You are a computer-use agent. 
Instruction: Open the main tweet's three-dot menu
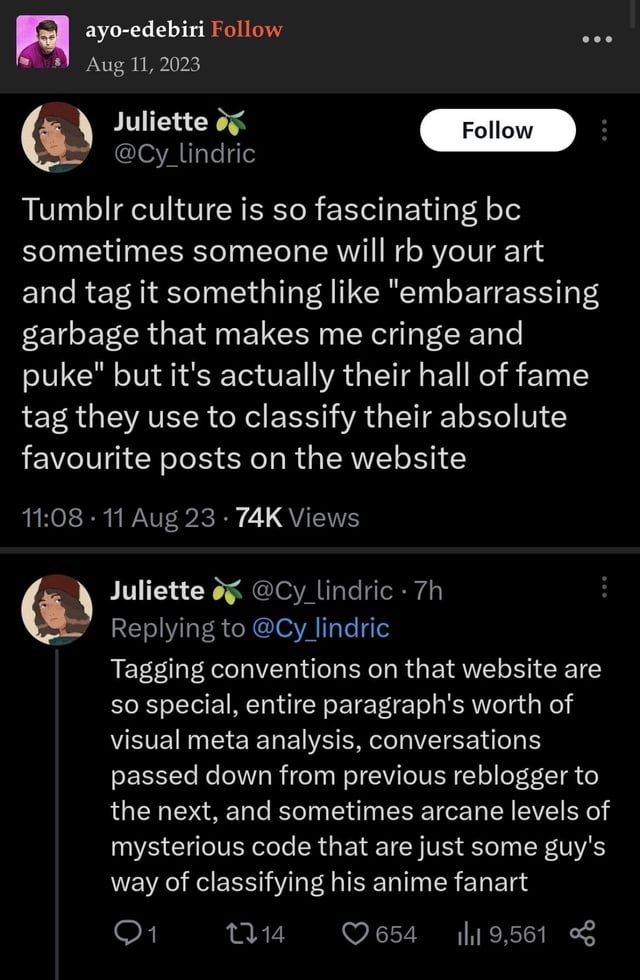603,131
